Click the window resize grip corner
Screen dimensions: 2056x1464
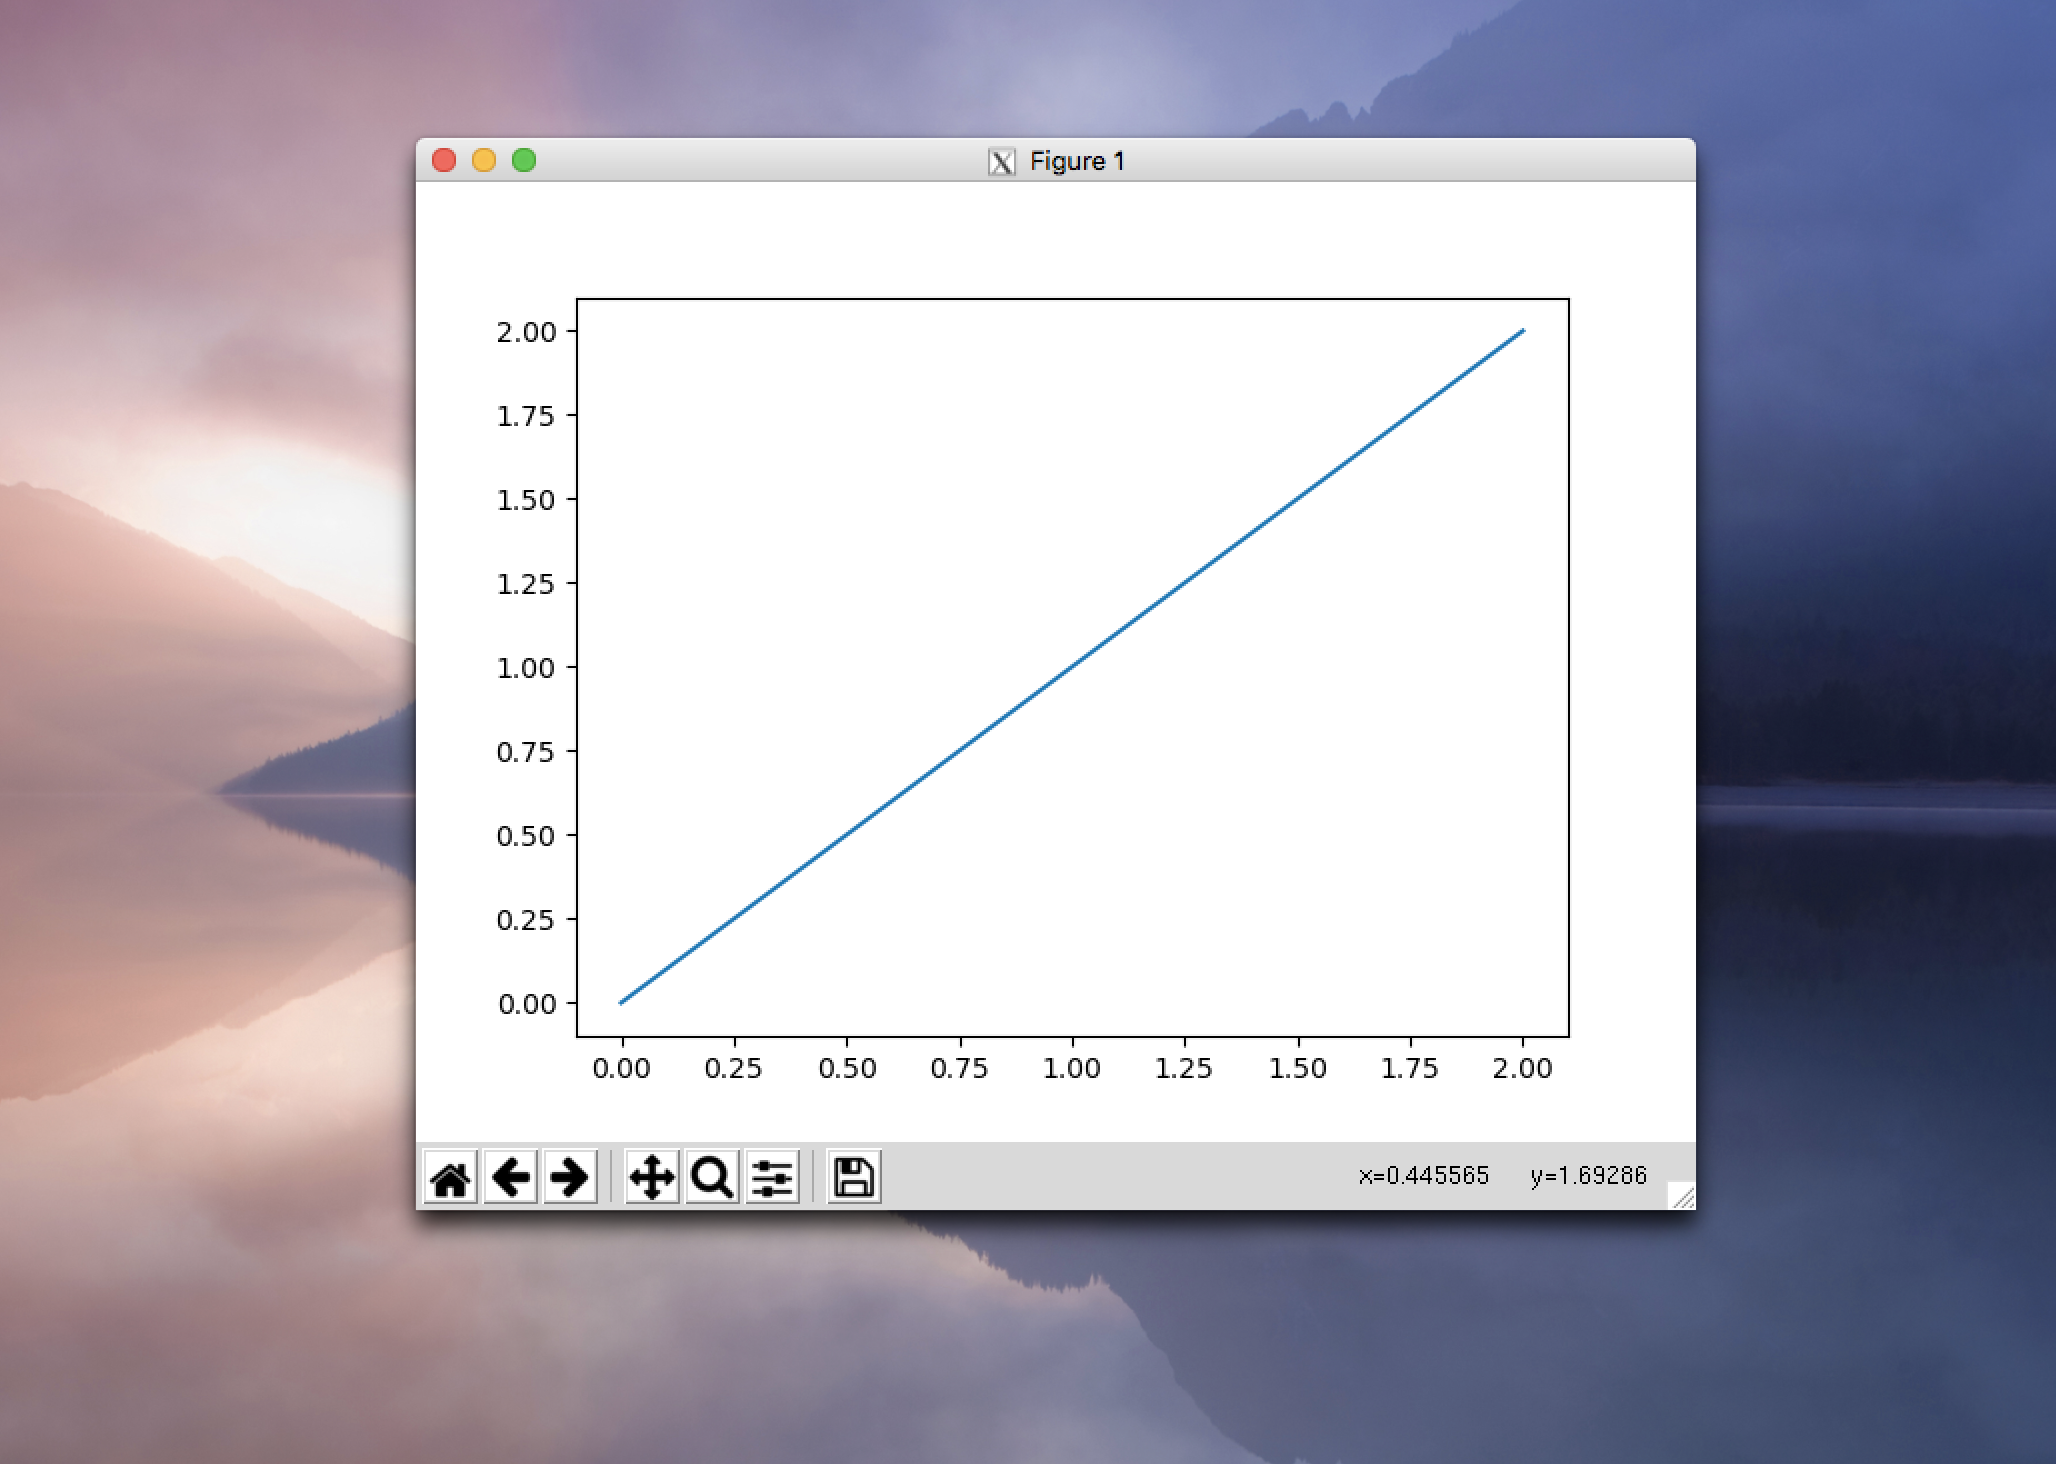point(1682,1196)
